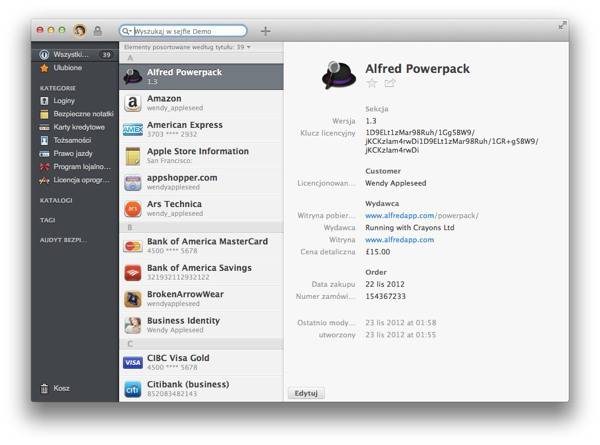
Task: Select Alfred Powerpack list entry
Action: click(201, 77)
